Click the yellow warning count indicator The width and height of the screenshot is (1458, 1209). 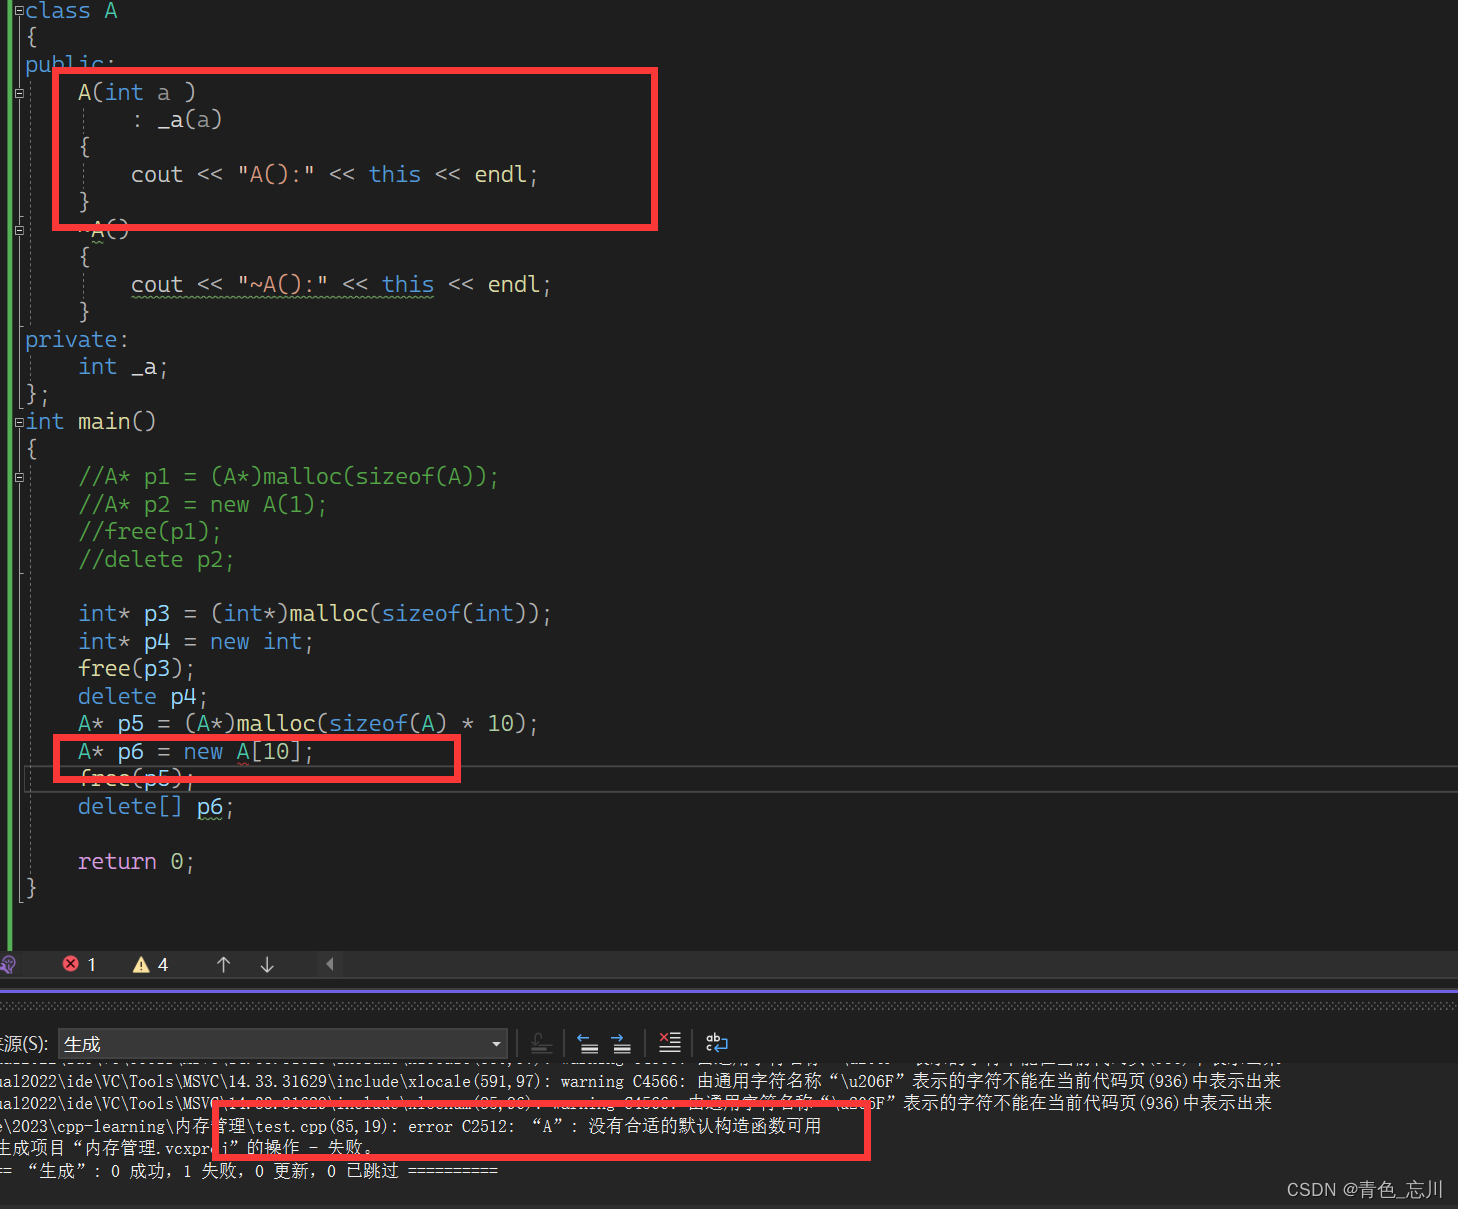pyautogui.click(x=150, y=964)
